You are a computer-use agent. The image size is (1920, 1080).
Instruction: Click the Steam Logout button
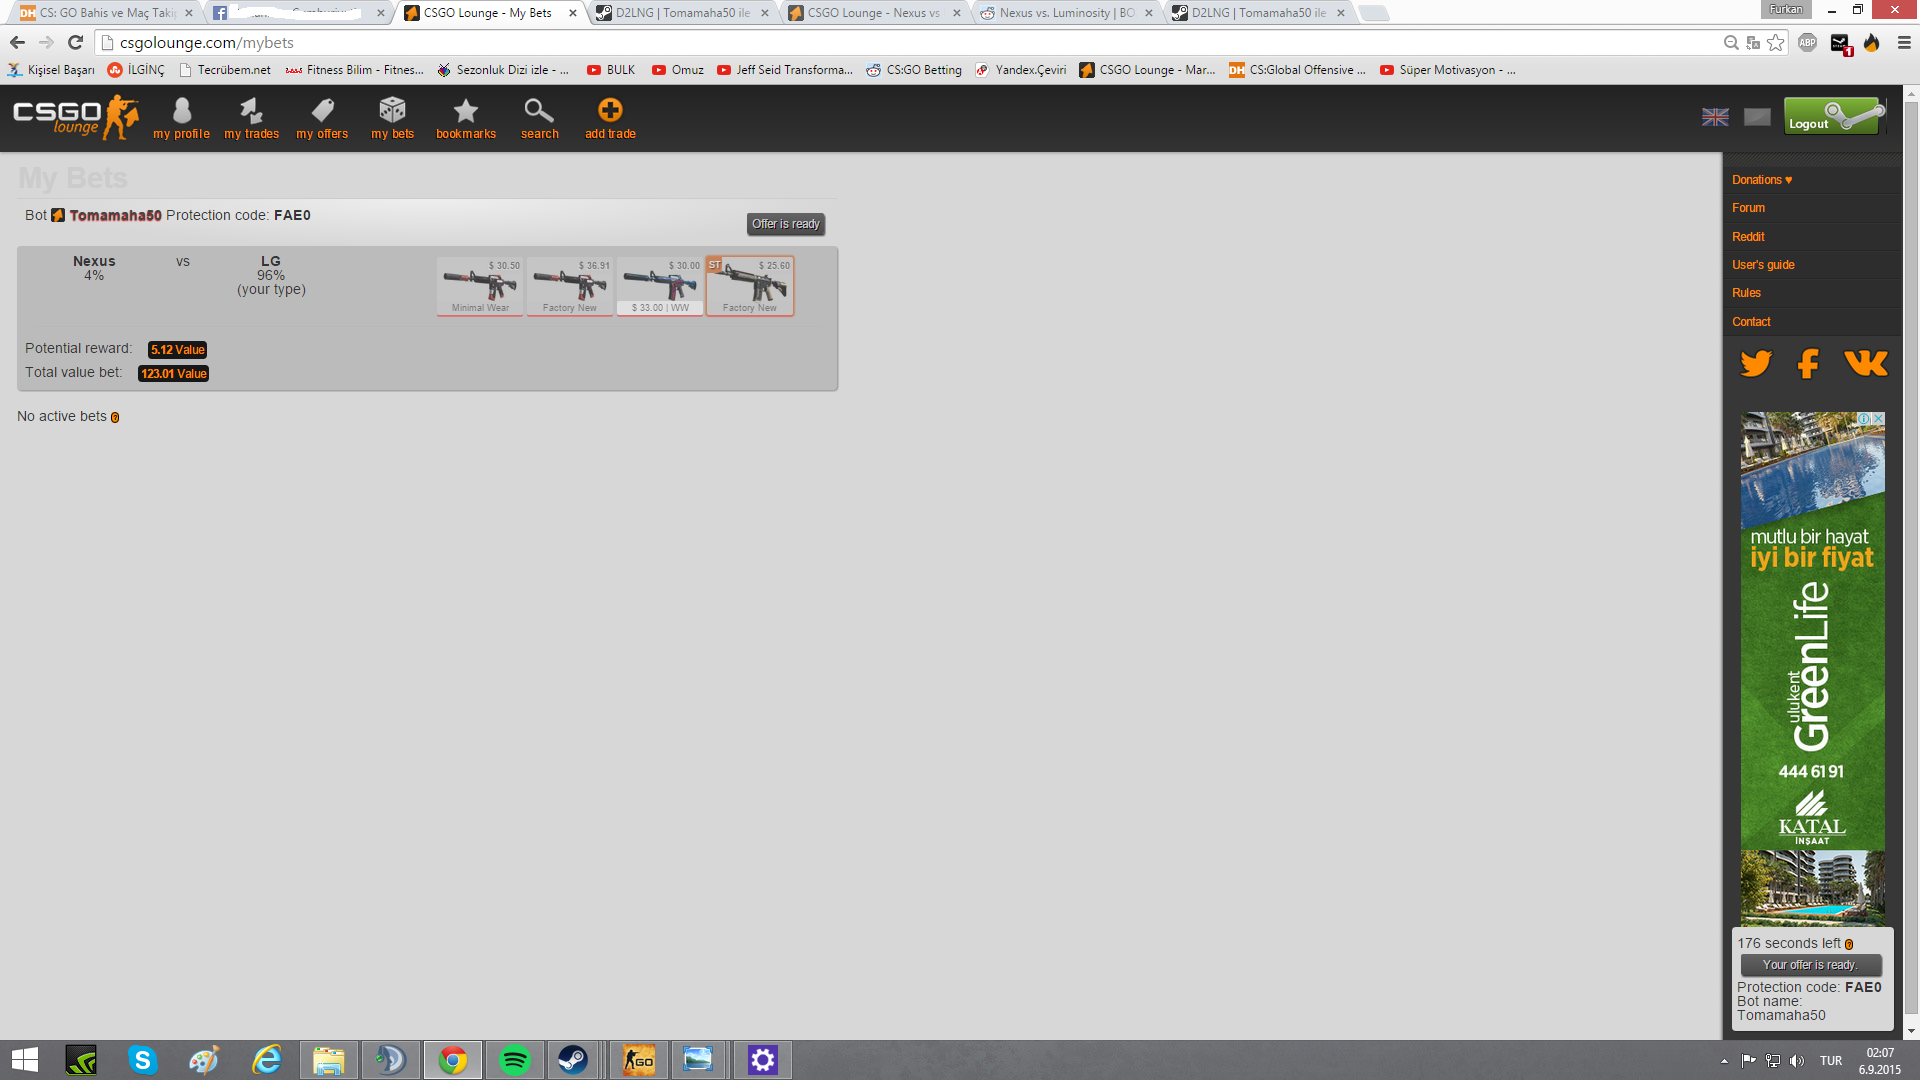coord(1834,116)
